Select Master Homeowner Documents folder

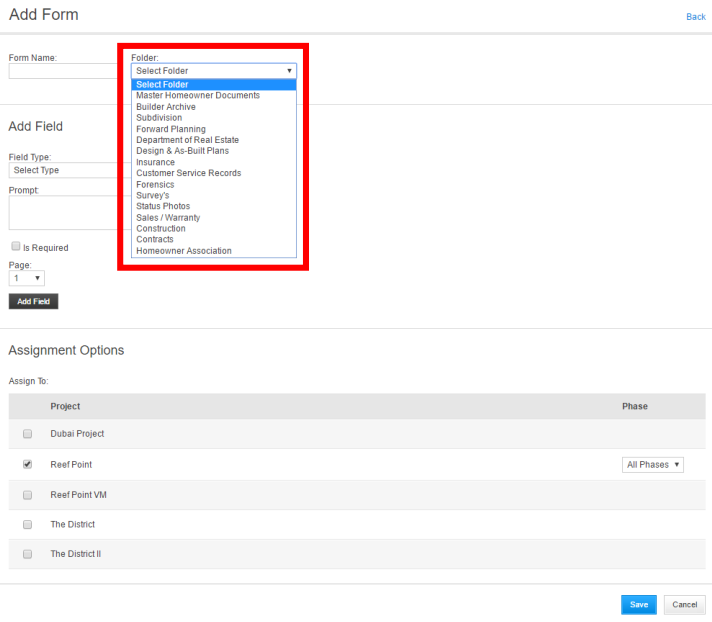point(214,95)
